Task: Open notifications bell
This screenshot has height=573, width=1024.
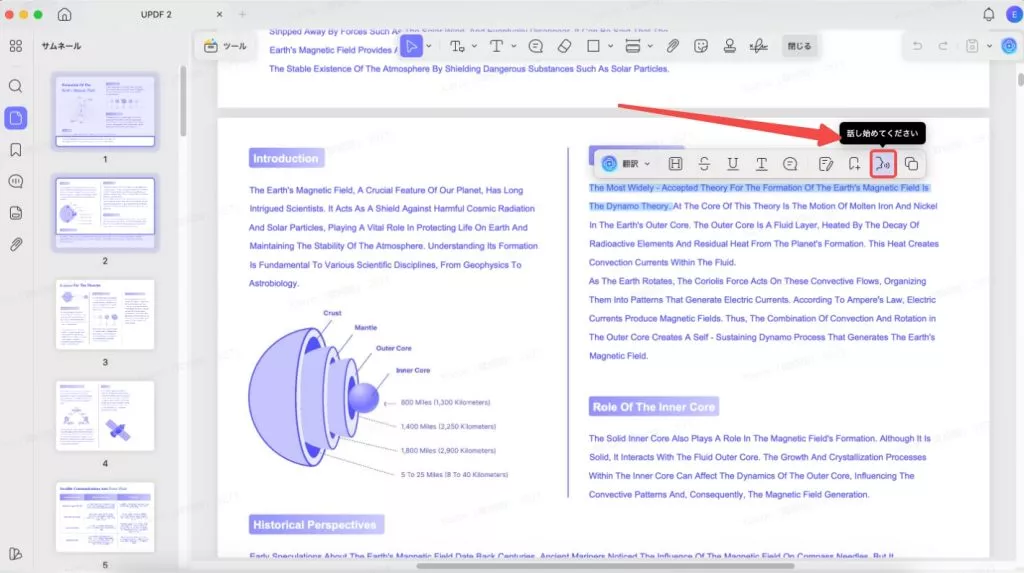Action: (988, 14)
